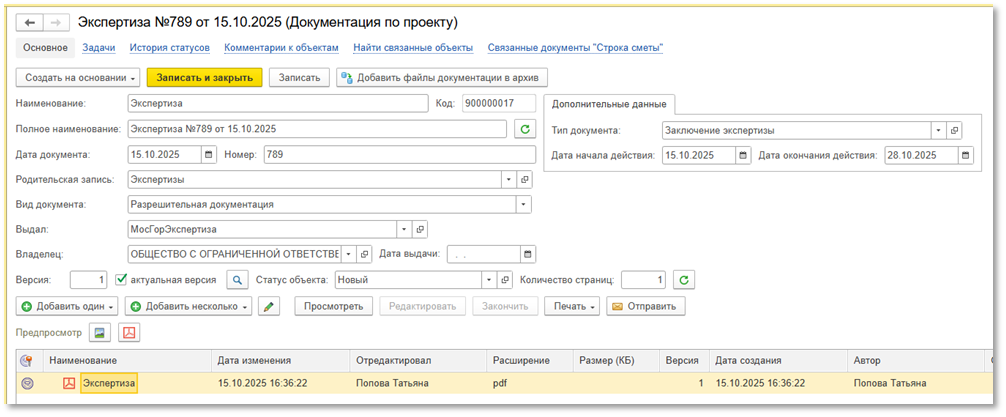The height and width of the screenshot is (417, 1006).
Task: Expand the Вид документа dropdown
Action: pos(522,204)
